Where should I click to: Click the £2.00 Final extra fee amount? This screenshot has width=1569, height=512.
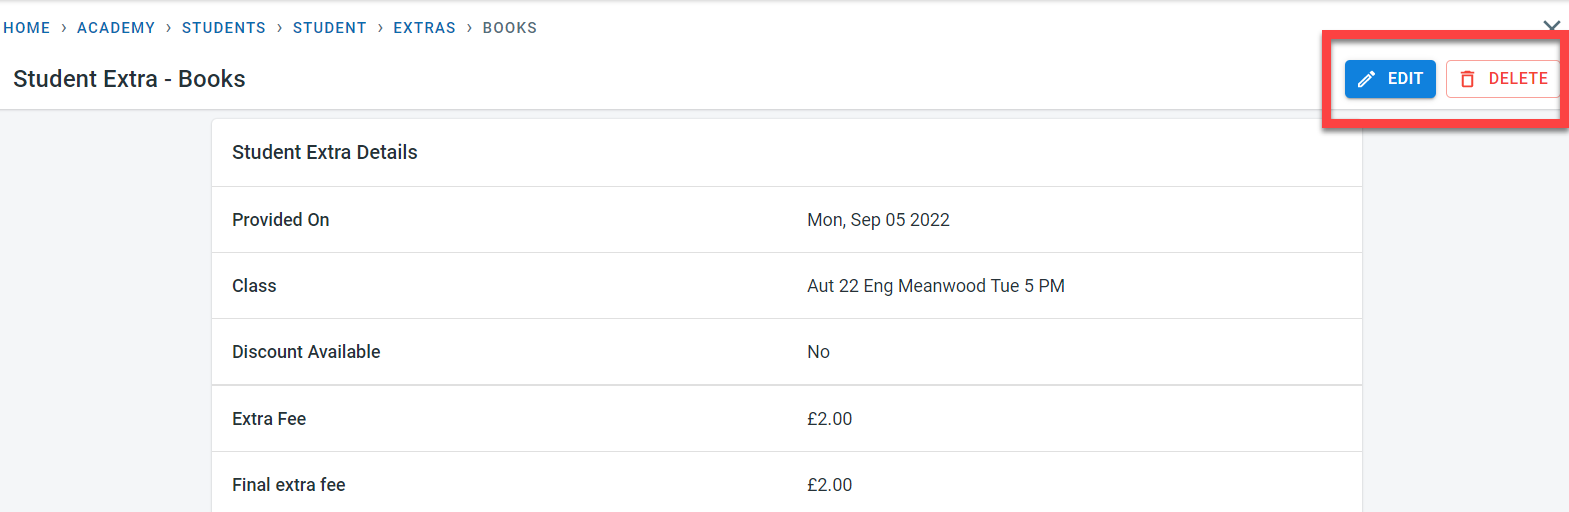coord(829,485)
